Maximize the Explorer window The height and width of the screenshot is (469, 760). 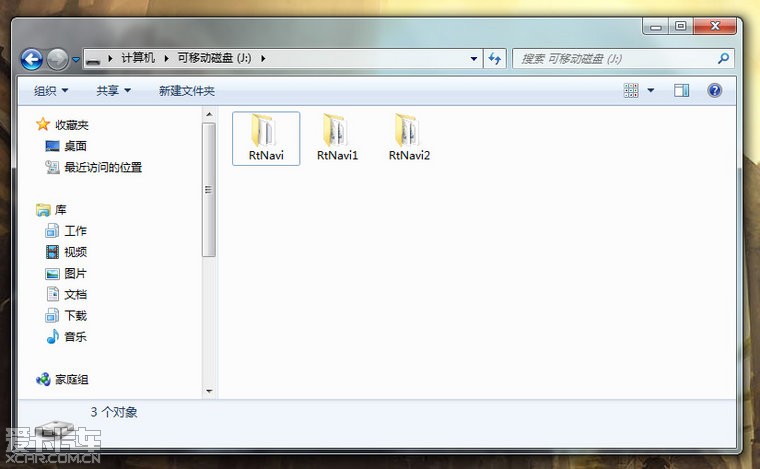pos(681,26)
